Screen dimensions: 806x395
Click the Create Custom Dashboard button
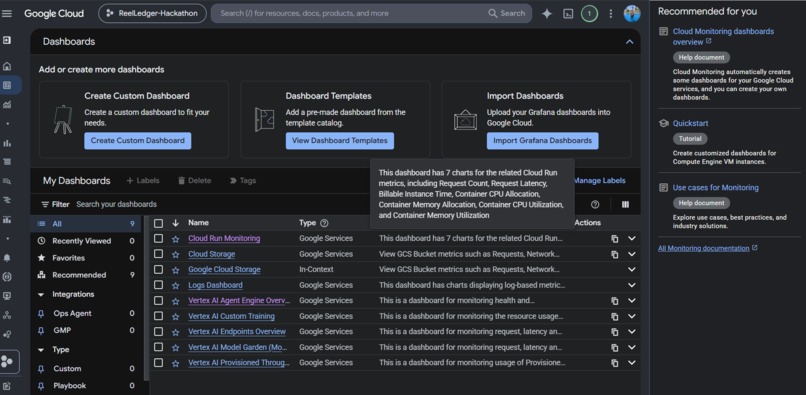(x=138, y=141)
